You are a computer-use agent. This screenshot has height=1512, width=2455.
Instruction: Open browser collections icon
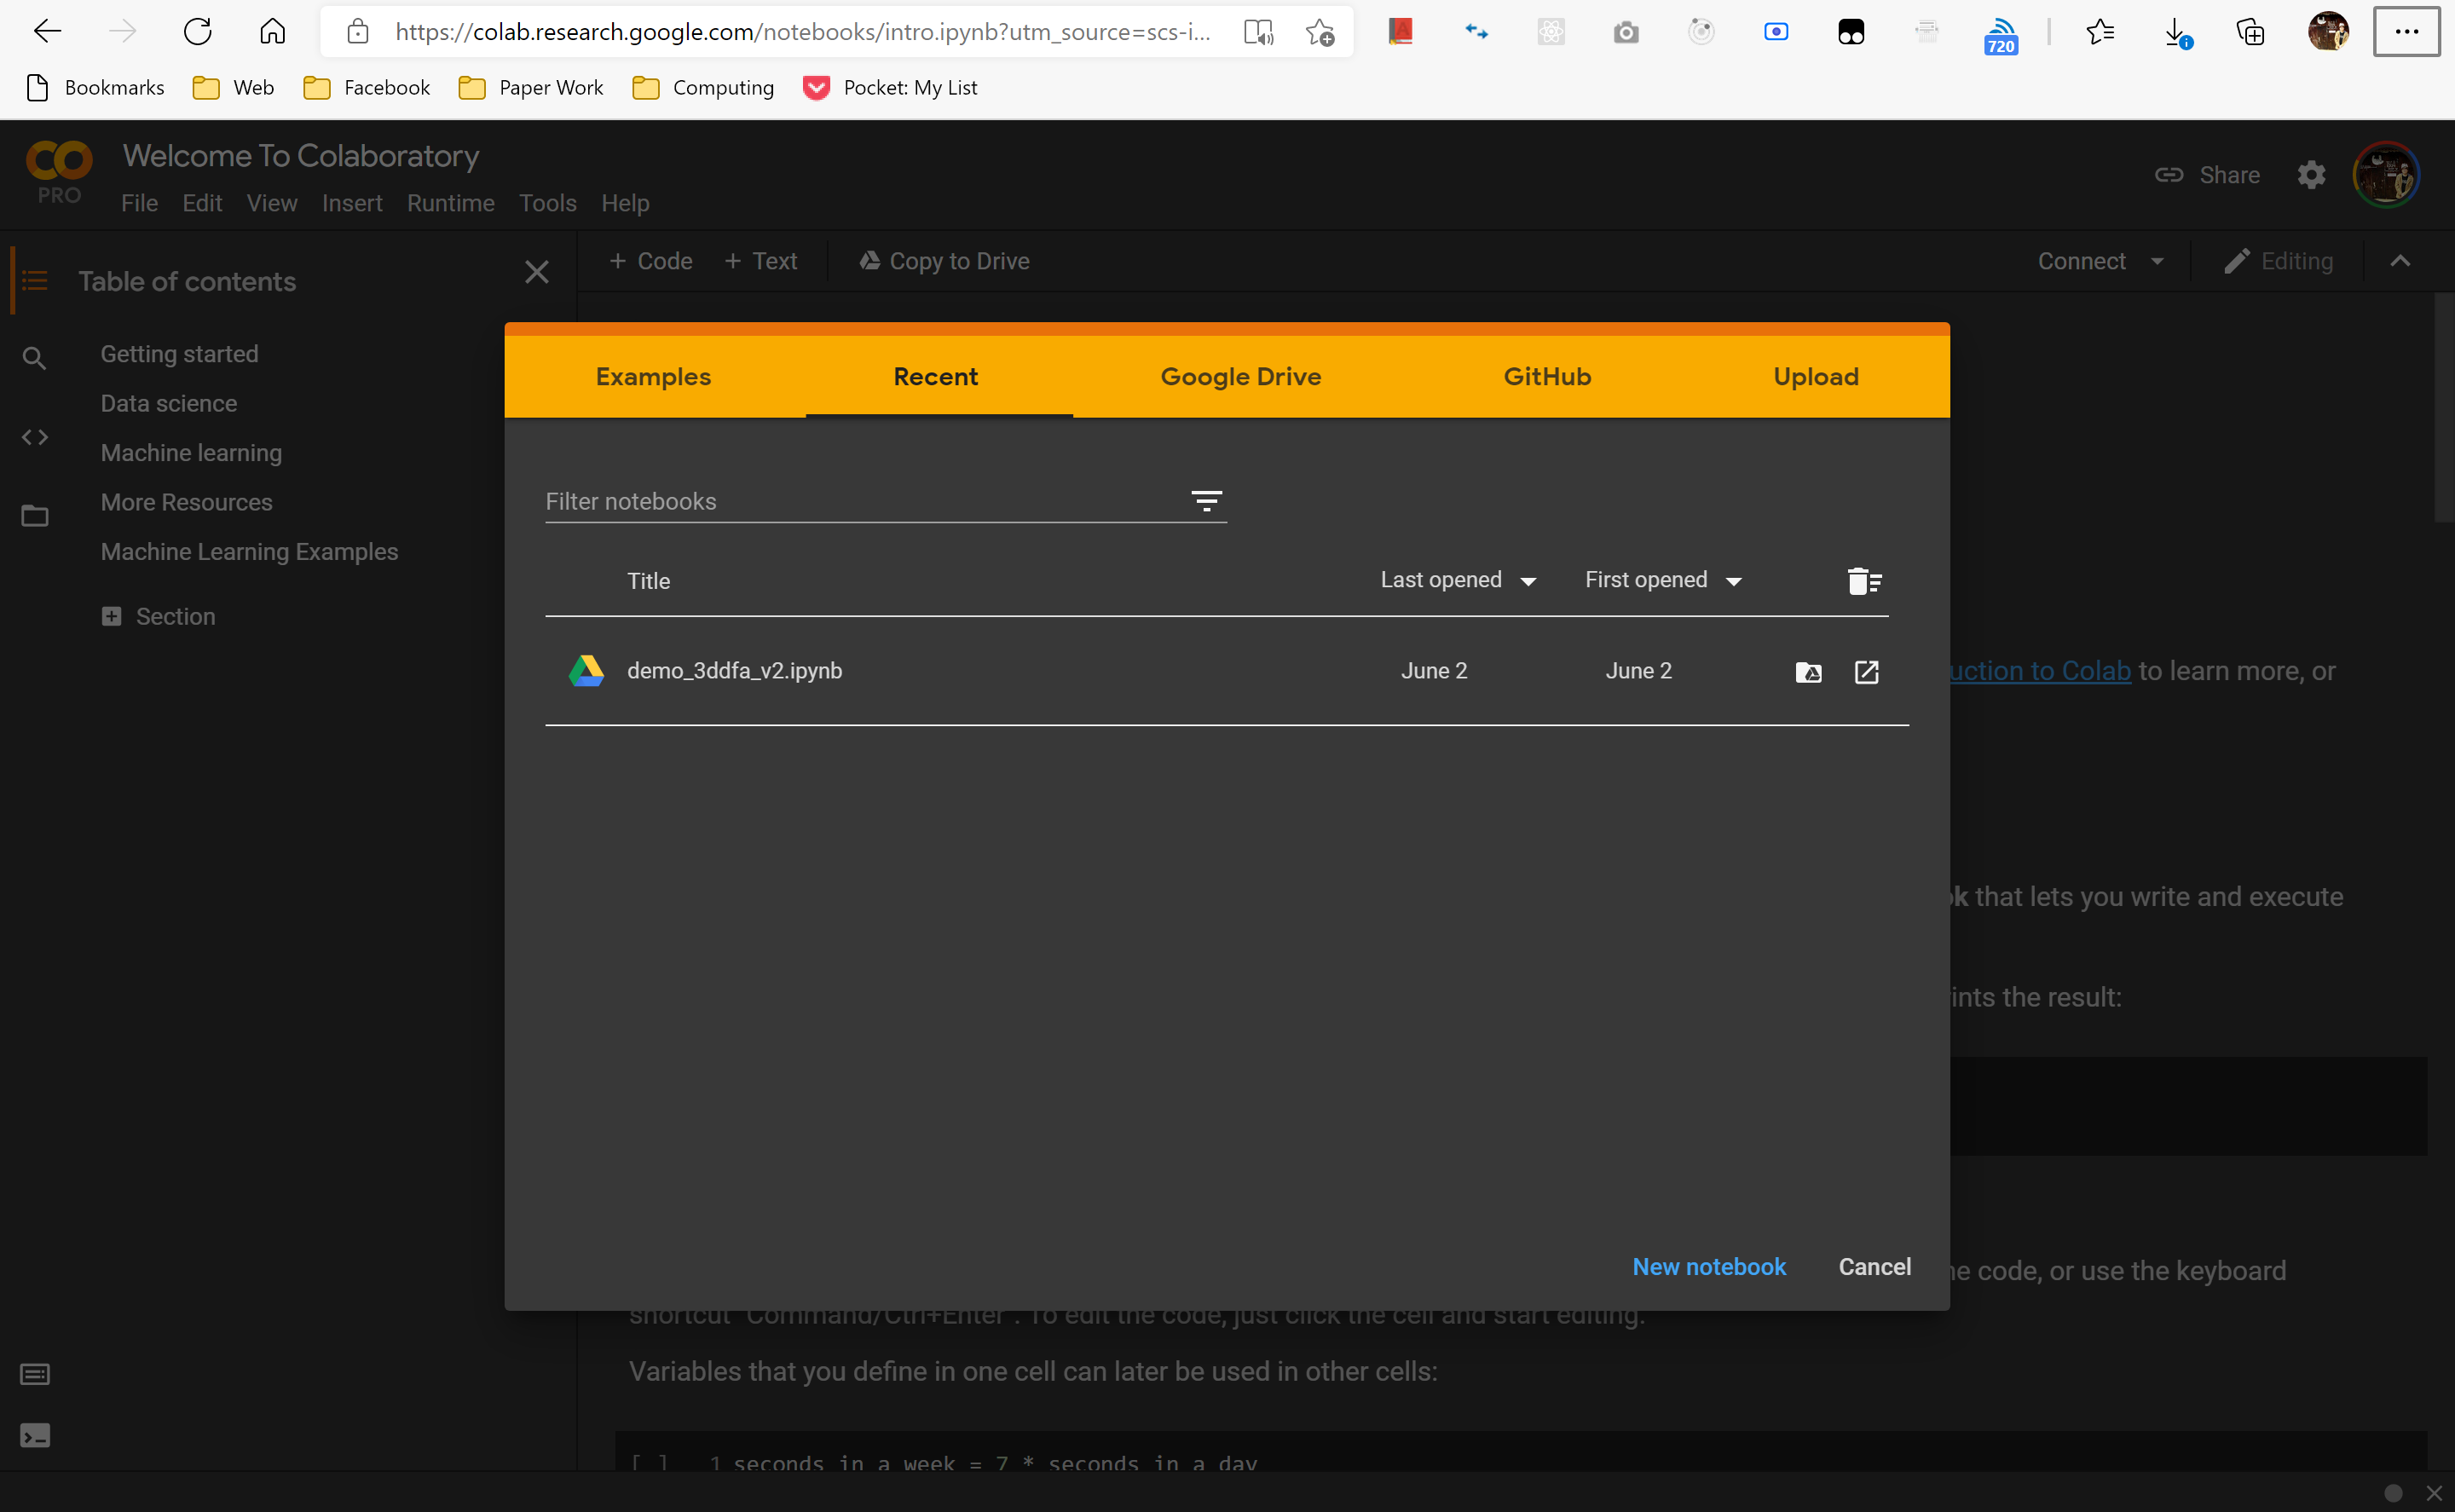click(2250, 32)
